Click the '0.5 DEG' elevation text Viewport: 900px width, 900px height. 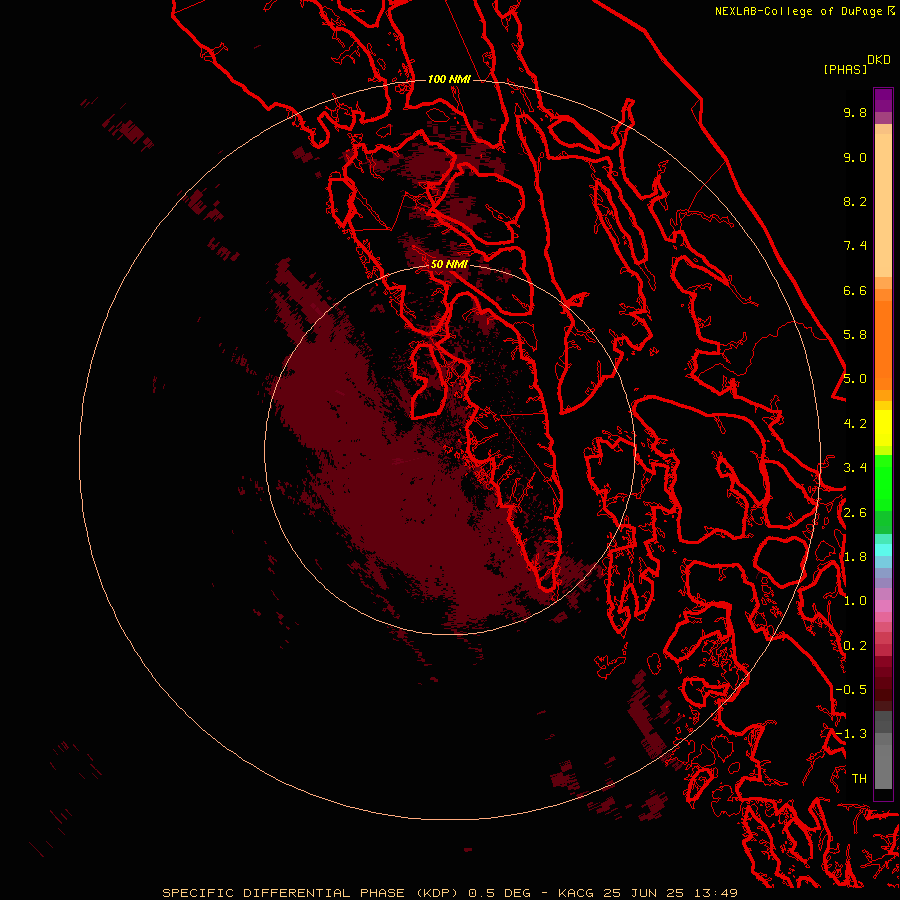pos(499,893)
